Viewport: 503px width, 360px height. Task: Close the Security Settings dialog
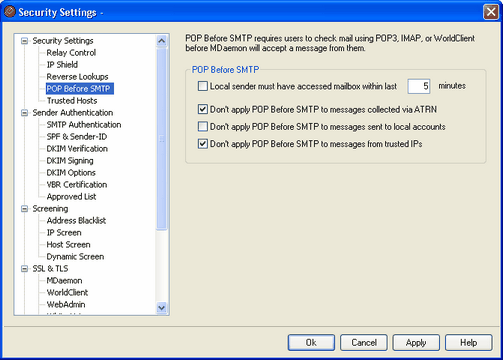click(491, 12)
